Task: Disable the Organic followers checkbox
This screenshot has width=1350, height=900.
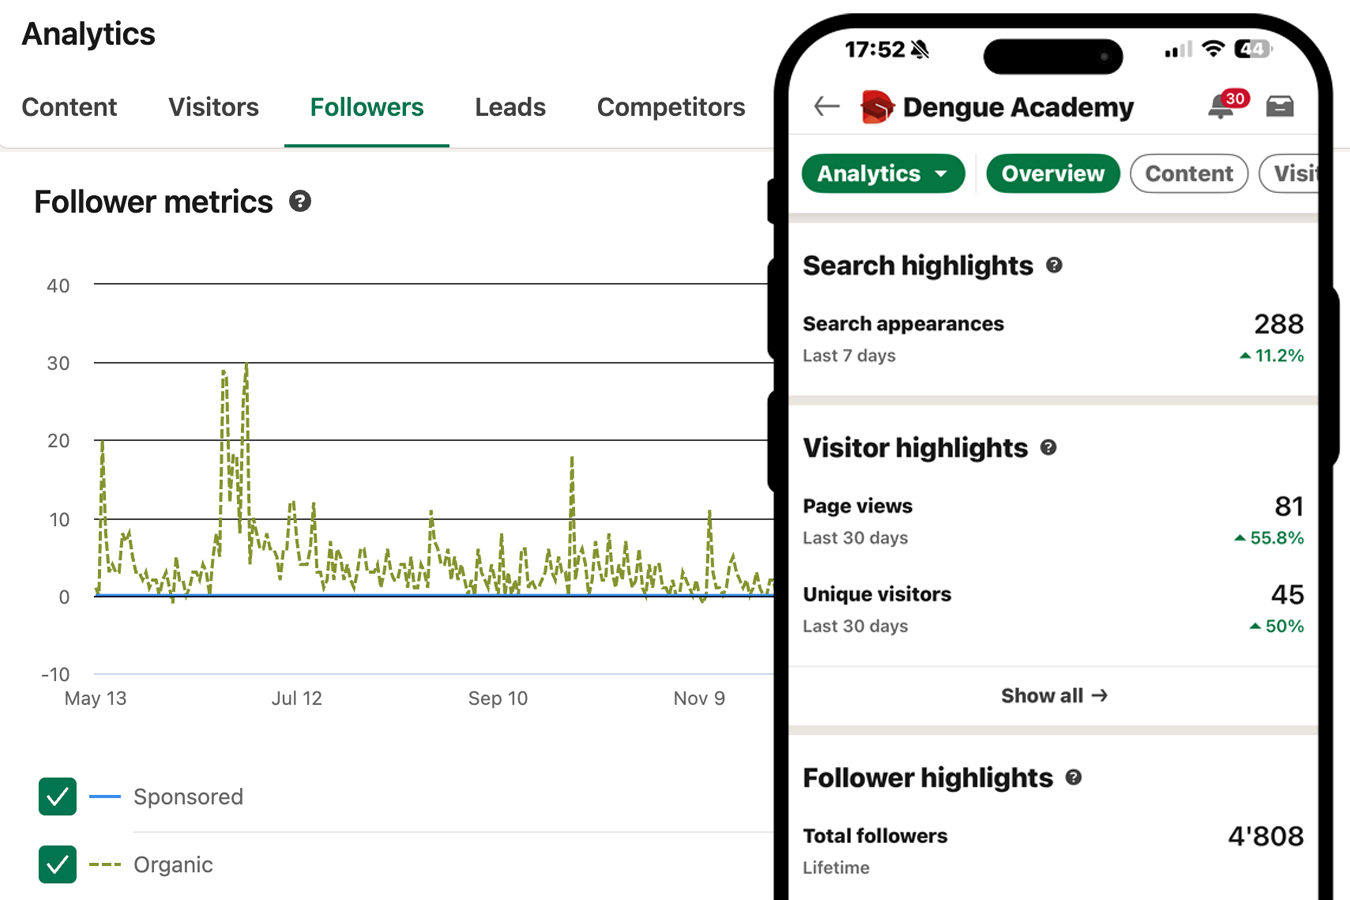Action: pos(57,864)
